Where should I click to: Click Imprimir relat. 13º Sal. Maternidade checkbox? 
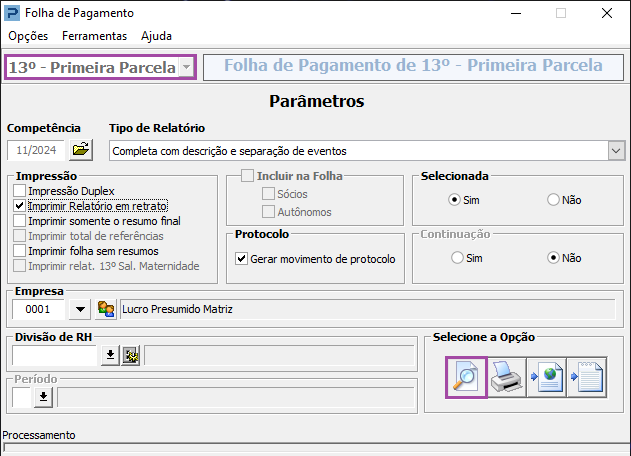(19, 266)
